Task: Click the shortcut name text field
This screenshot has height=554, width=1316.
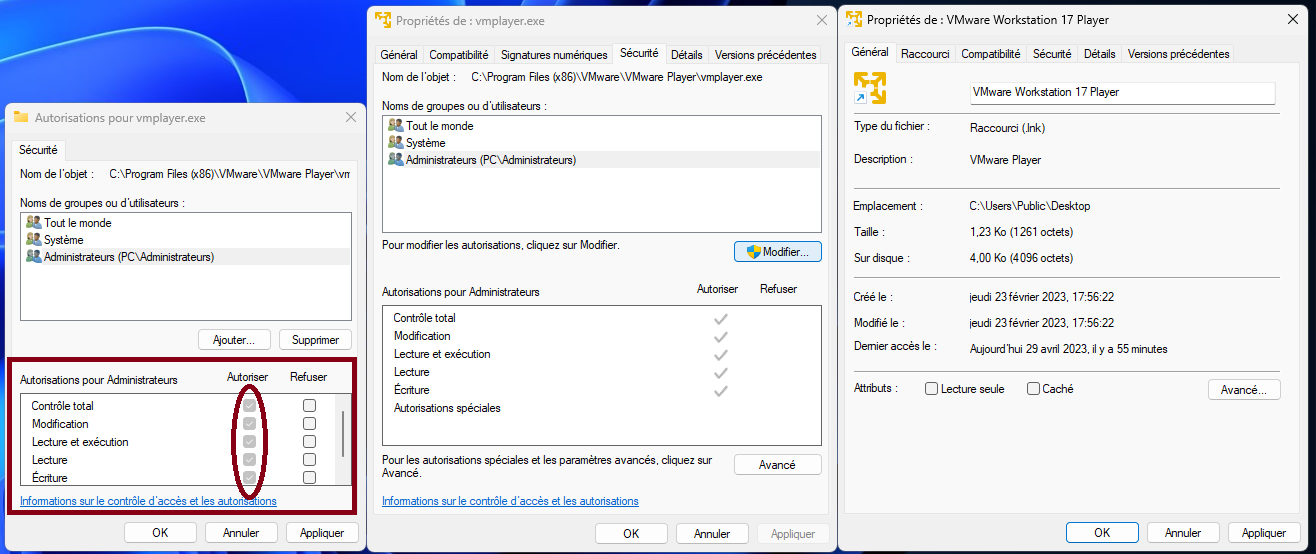Action: [1122, 92]
